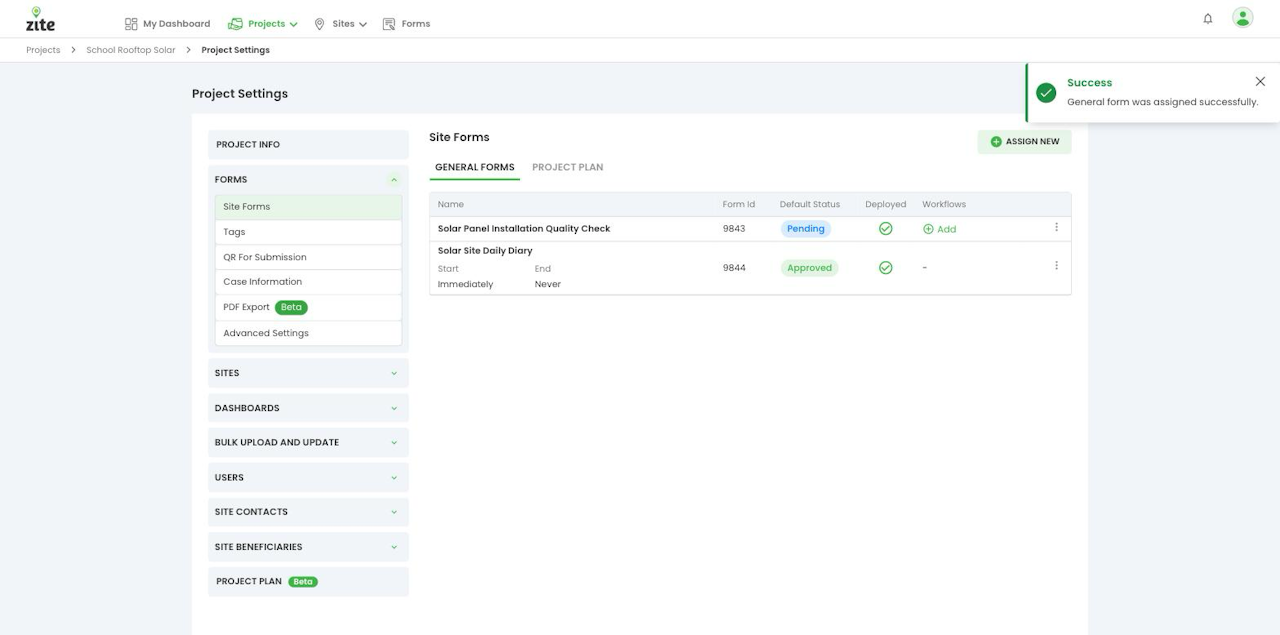
Task: Open options menu for Solar Site Daily Diary
Action: click(x=1056, y=266)
